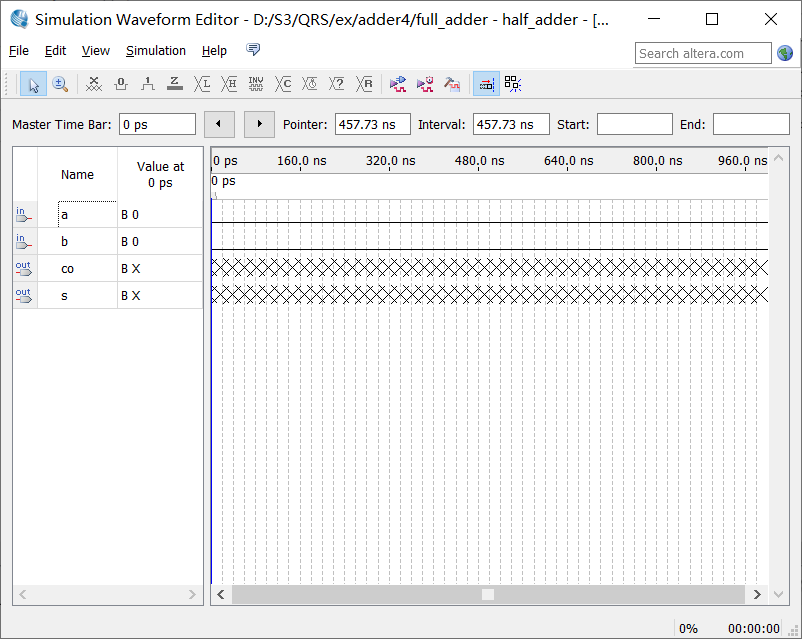Apply Forcing Low (0) toolbar icon
This screenshot has height=639, width=802.
coord(121,84)
